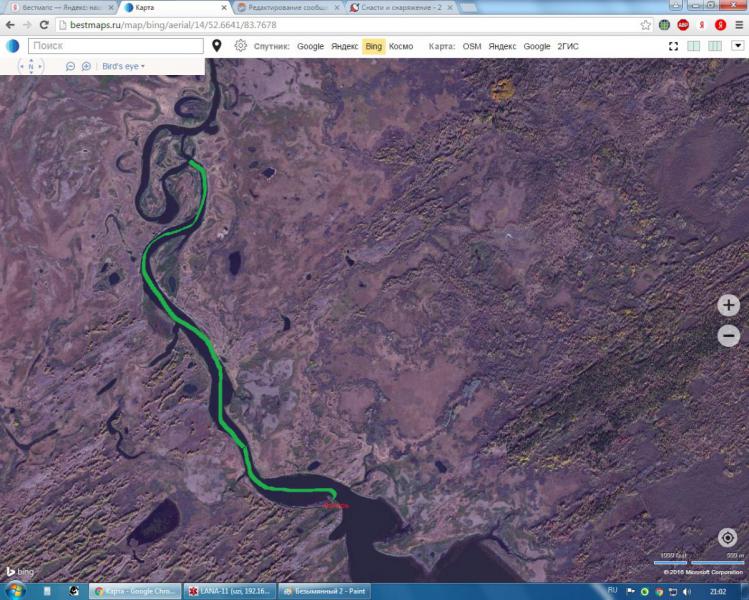Locate me using the target button

click(727, 537)
